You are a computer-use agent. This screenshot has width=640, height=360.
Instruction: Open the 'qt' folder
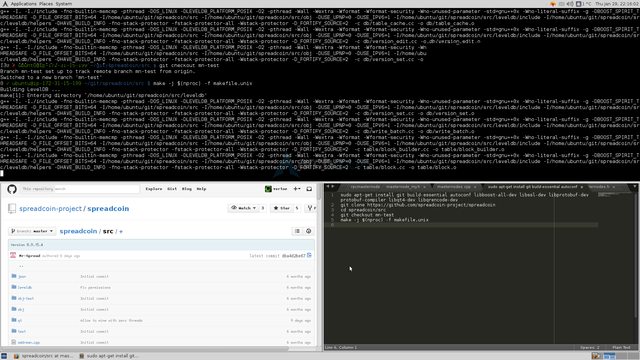[20, 321]
